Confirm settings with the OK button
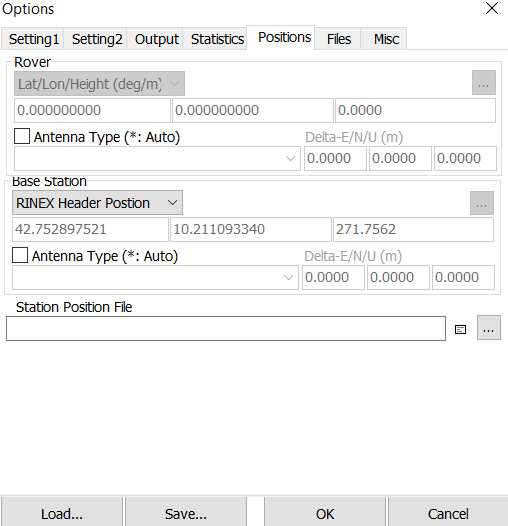 [x=325, y=514]
